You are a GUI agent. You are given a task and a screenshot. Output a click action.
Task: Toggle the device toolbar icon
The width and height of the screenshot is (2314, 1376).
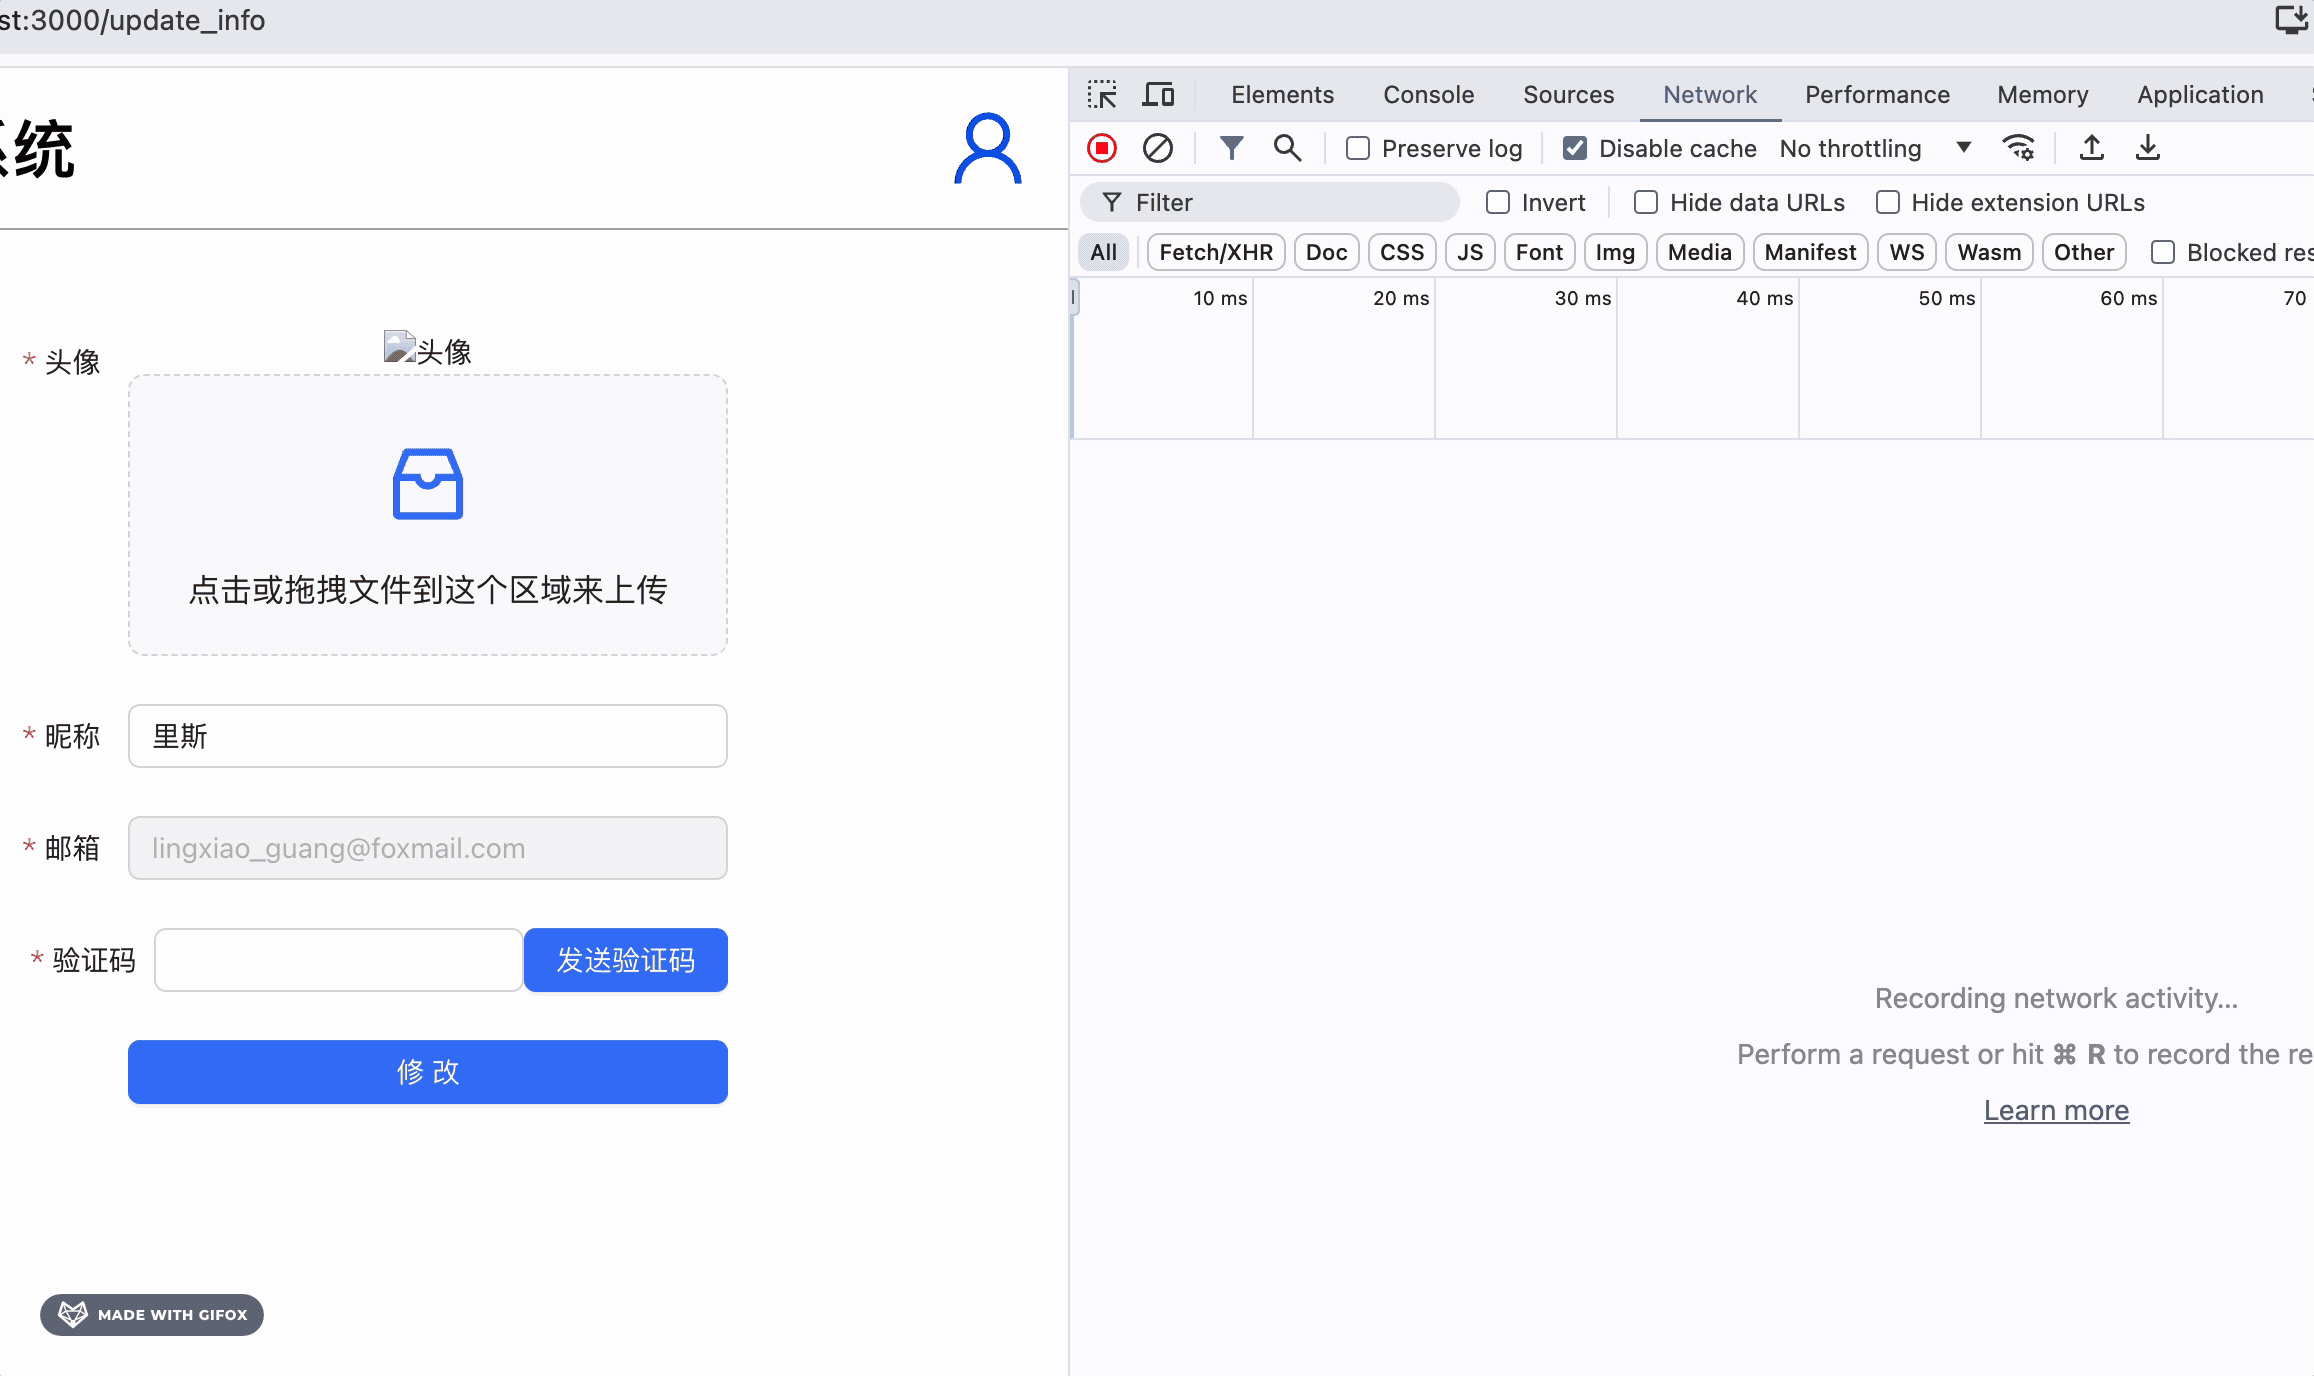tap(1158, 95)
